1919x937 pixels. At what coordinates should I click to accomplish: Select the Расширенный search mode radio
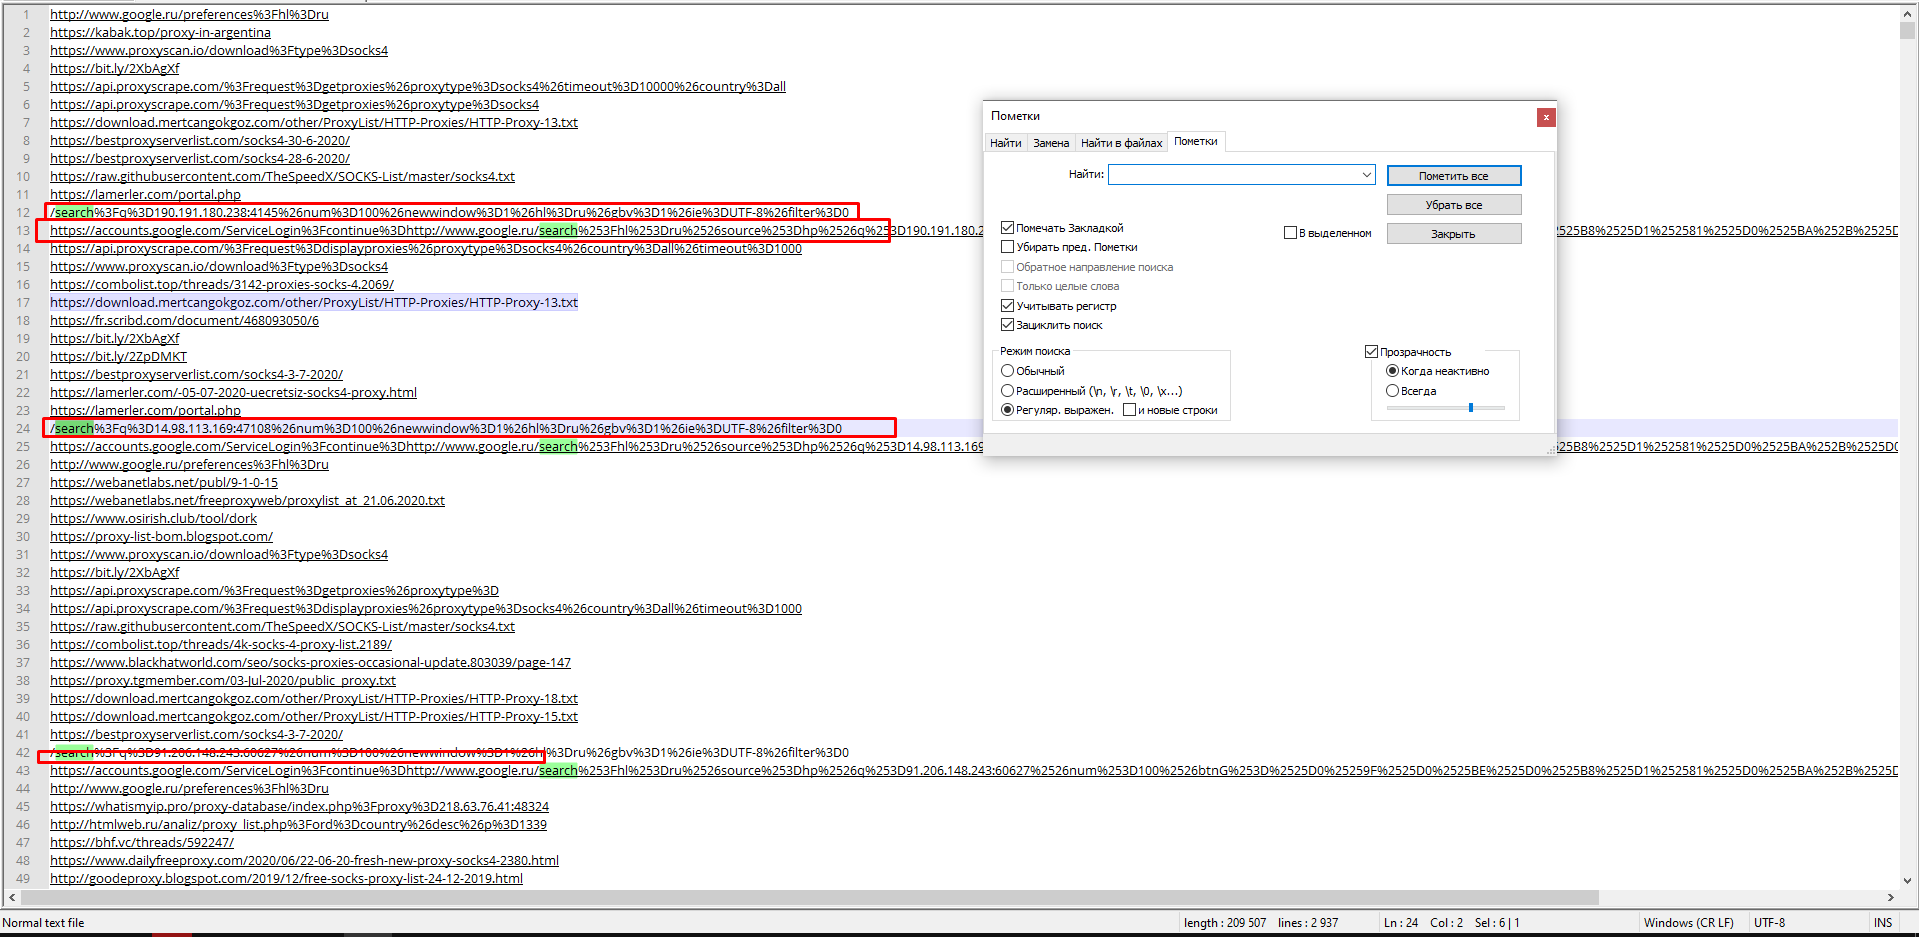(1008, 391)
